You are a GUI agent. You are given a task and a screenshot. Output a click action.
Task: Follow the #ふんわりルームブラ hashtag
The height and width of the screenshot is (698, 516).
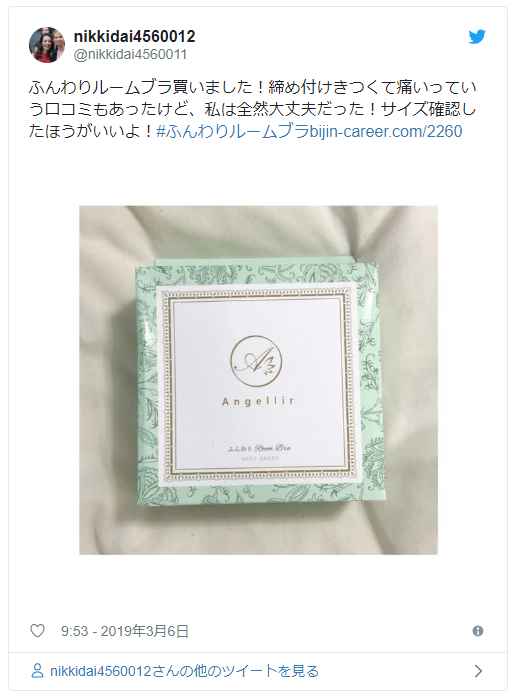232,131
